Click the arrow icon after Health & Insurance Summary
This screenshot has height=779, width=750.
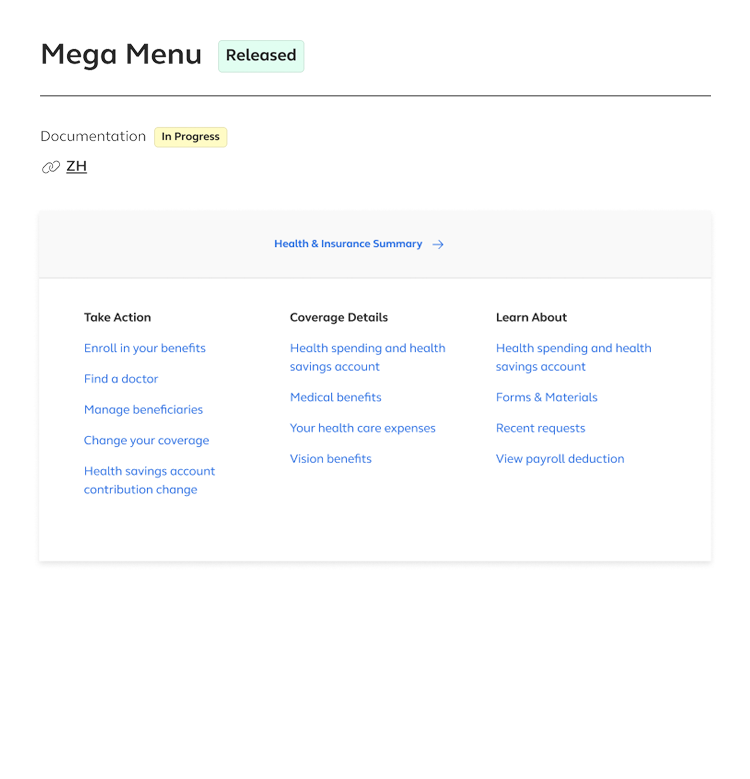(x=438, y=244)
